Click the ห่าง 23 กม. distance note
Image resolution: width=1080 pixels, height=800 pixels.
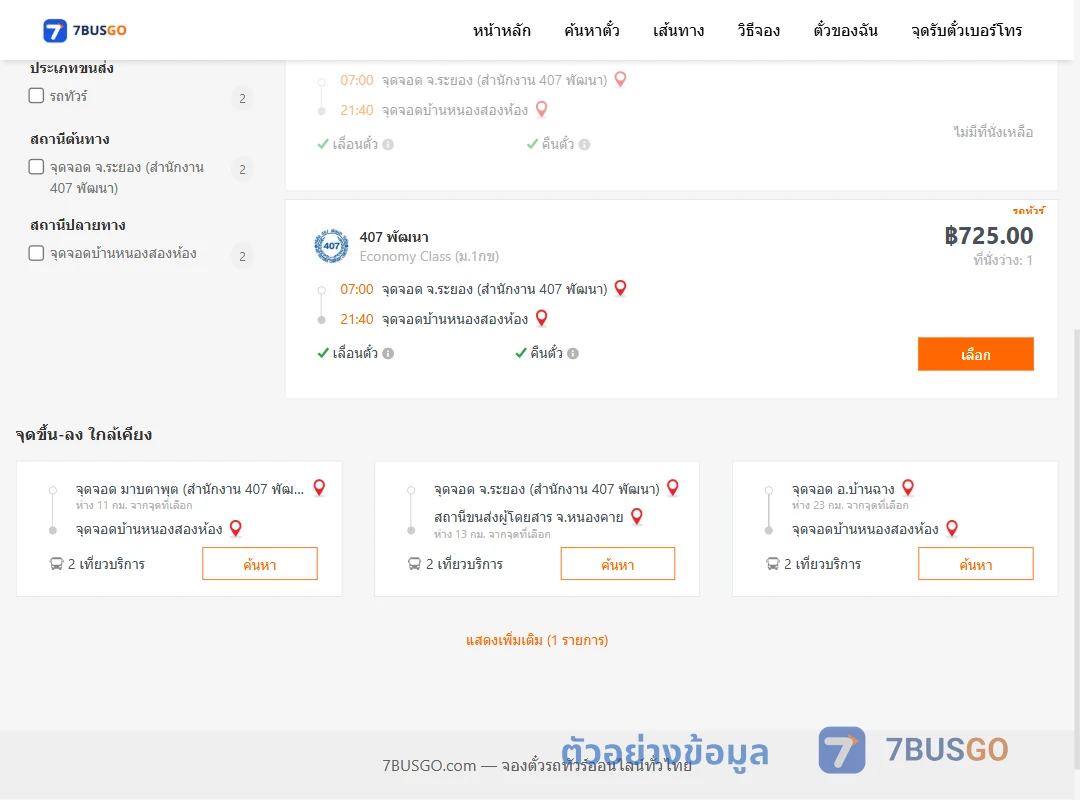(x=850, y=505)
